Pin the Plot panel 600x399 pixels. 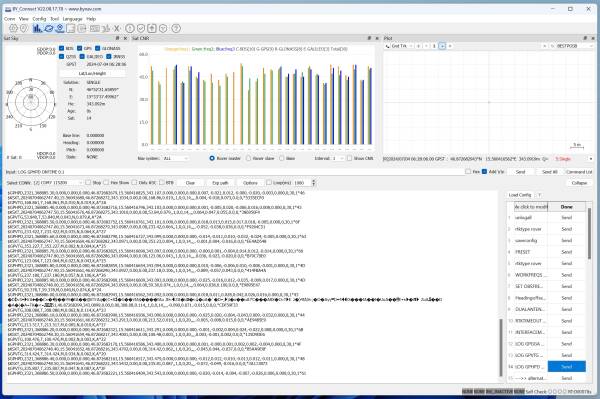[x=585, y=38]
